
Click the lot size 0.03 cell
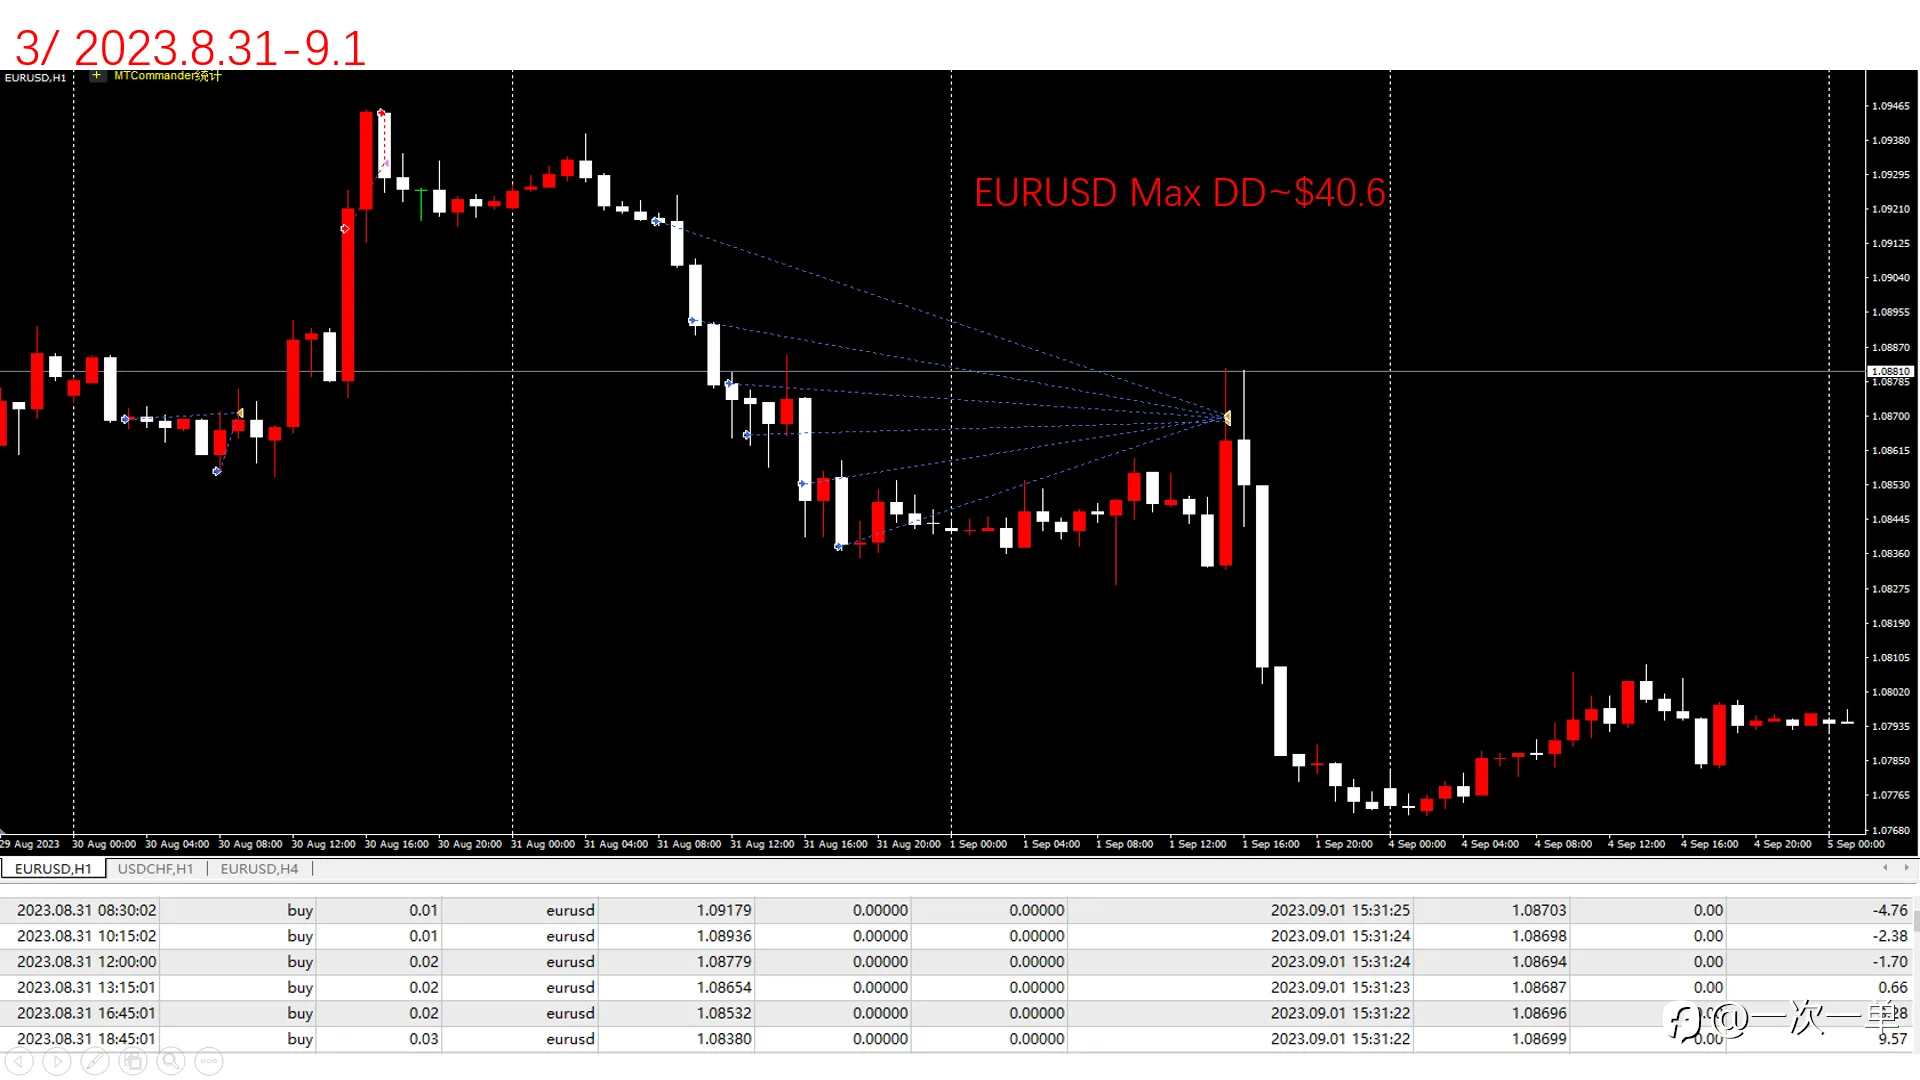[x=423, y=1039]
